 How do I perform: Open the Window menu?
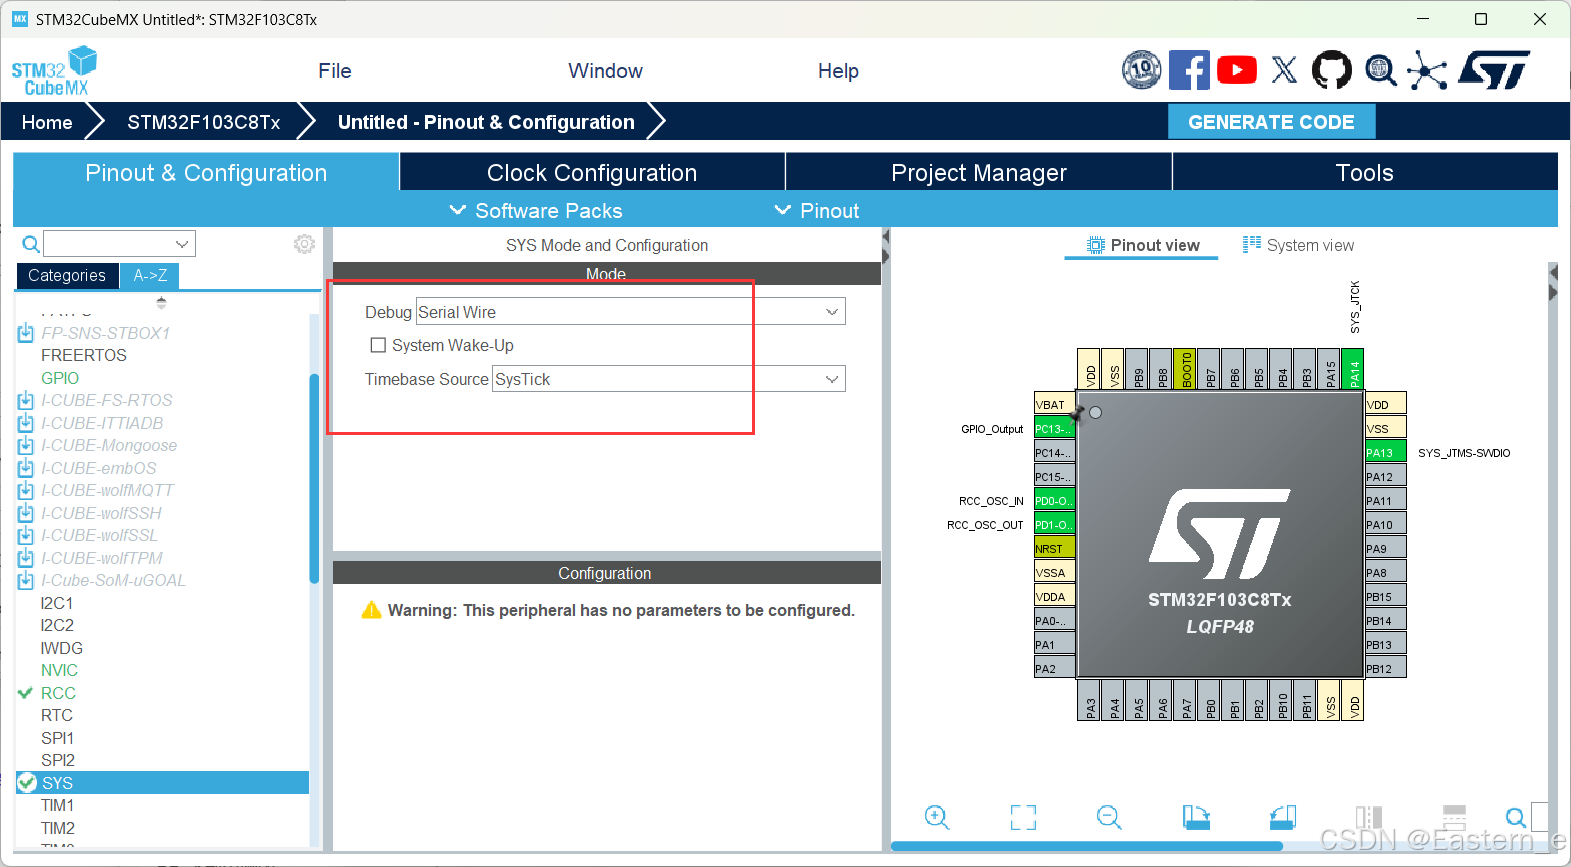pyautogui.click(x=605, y=71)
